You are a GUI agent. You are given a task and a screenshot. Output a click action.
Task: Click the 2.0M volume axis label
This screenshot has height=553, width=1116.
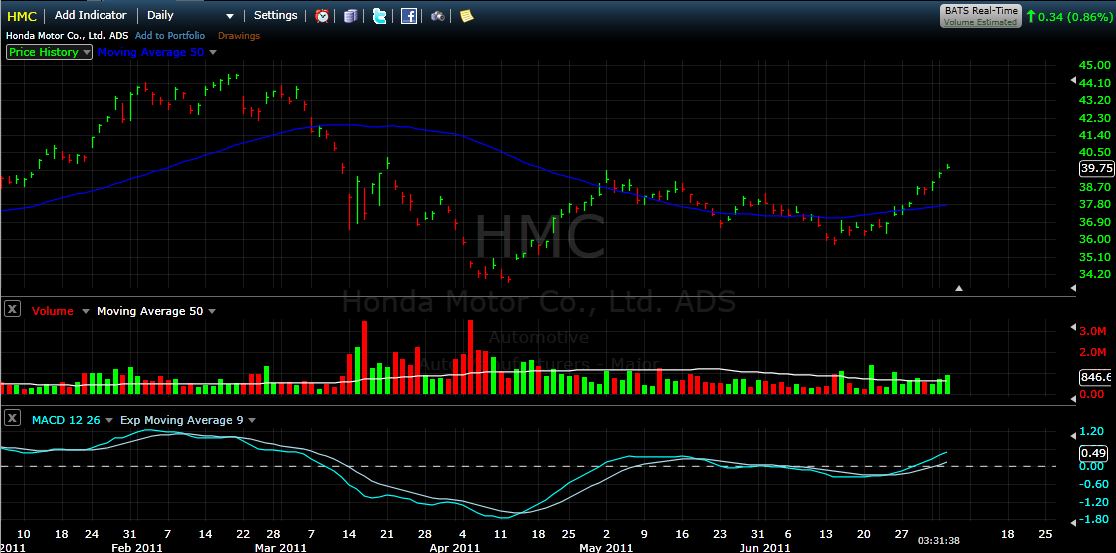1095,352
